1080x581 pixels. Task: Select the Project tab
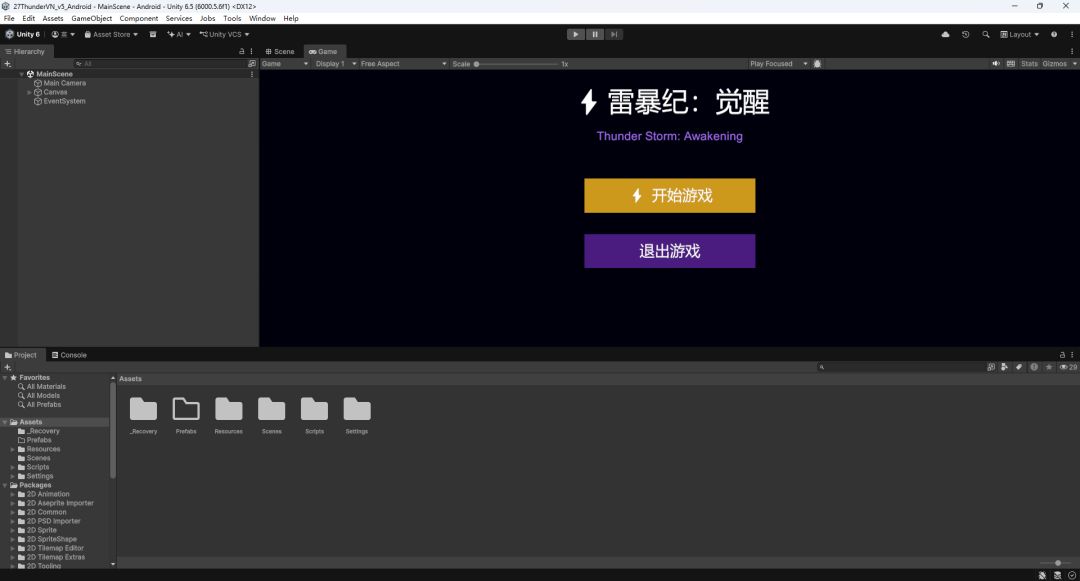point(21,355)
